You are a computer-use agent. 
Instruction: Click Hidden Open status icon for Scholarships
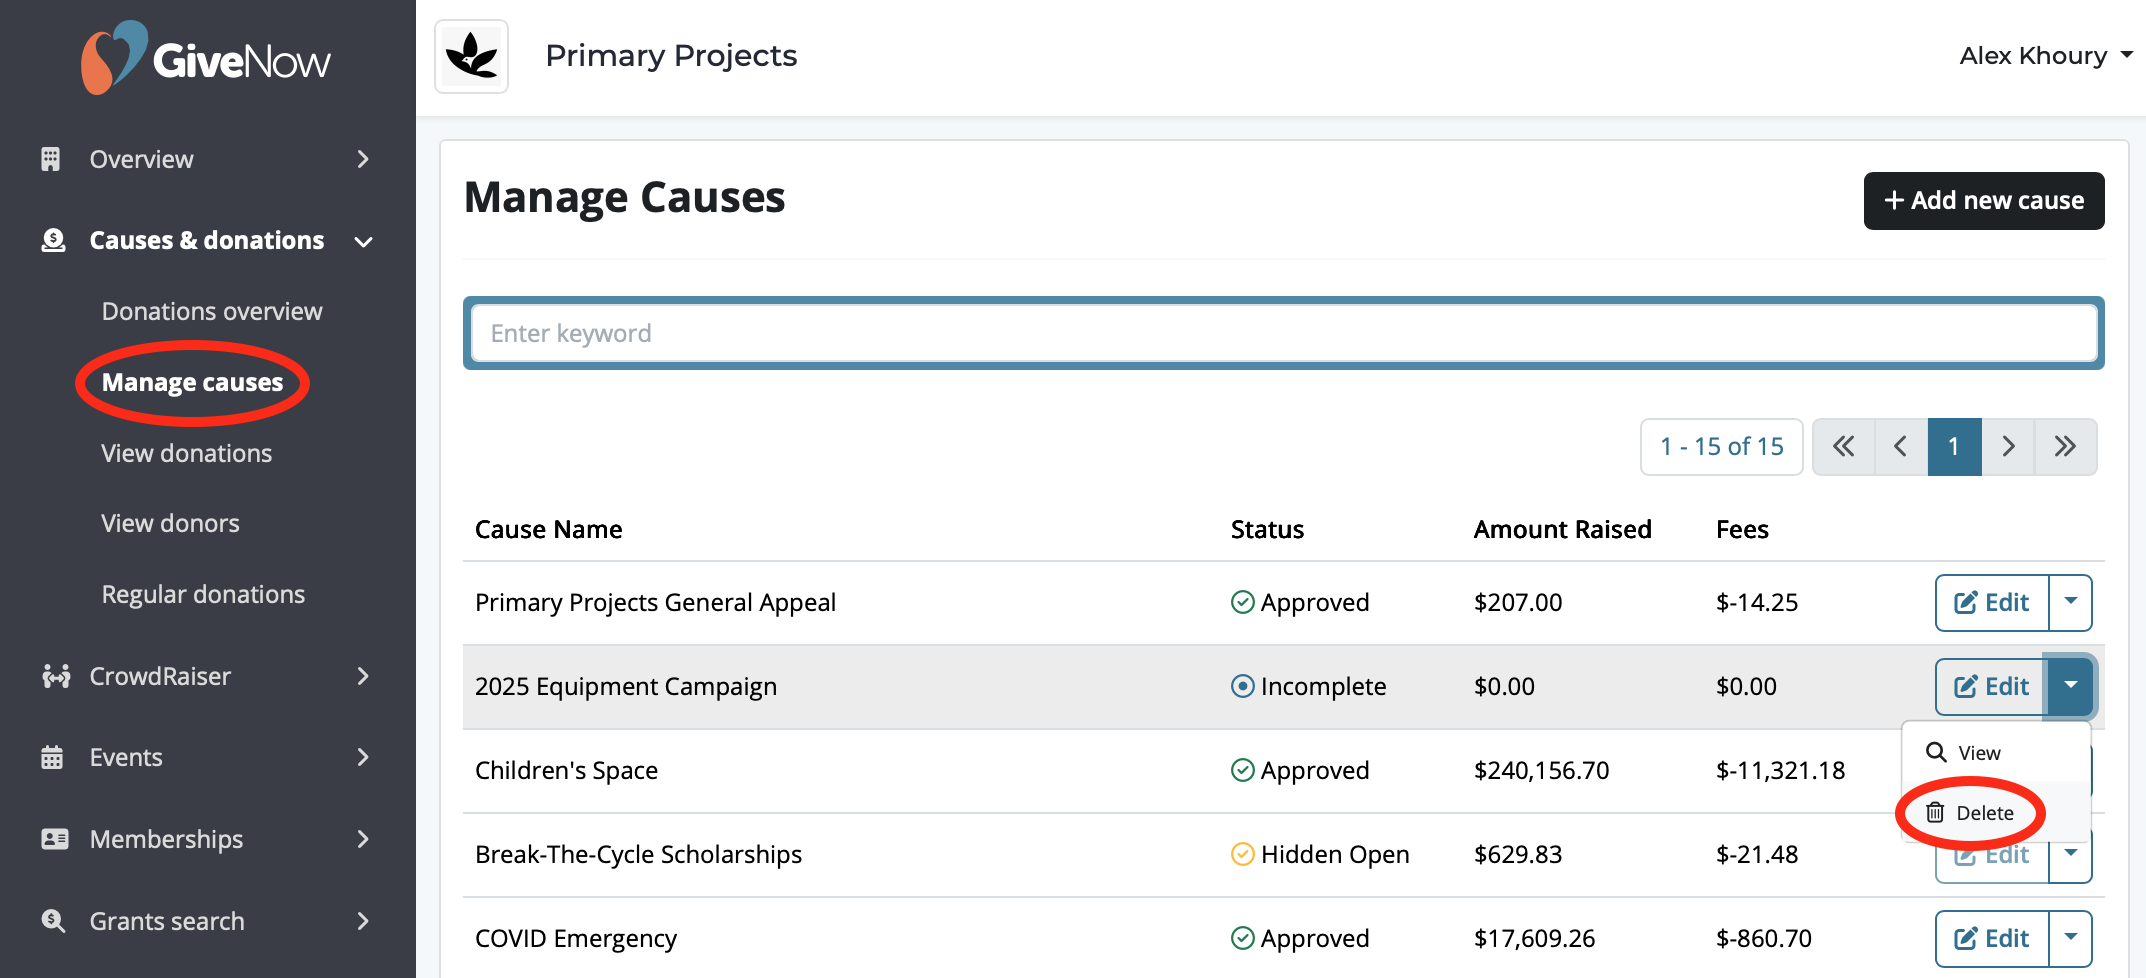coord(1243,854)
